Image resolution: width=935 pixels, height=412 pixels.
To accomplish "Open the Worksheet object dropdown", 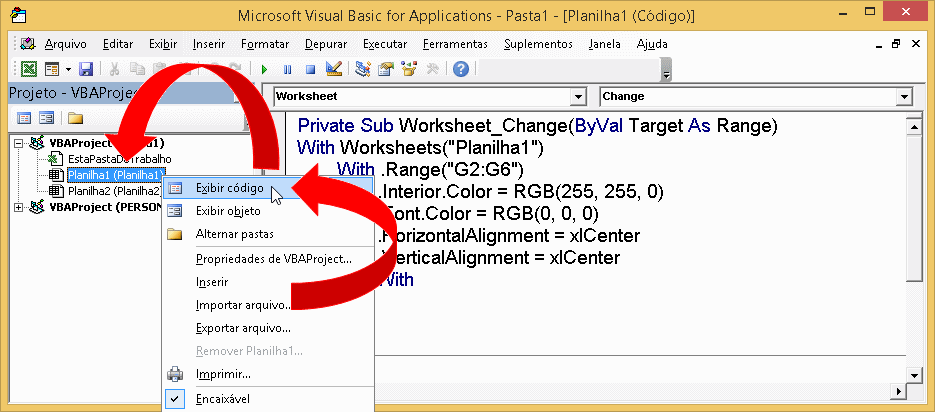I will pos(577,97).
